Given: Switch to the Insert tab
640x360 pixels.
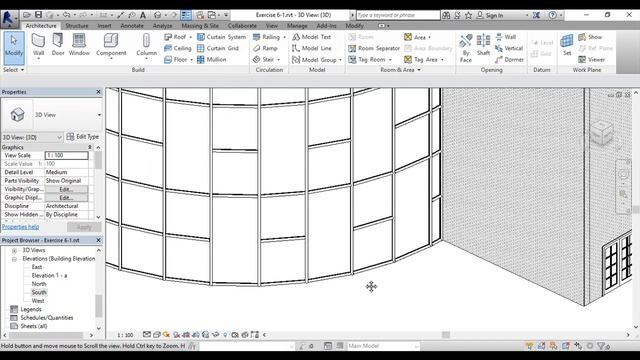Looking at the screenshot, I should pos(104,26).
